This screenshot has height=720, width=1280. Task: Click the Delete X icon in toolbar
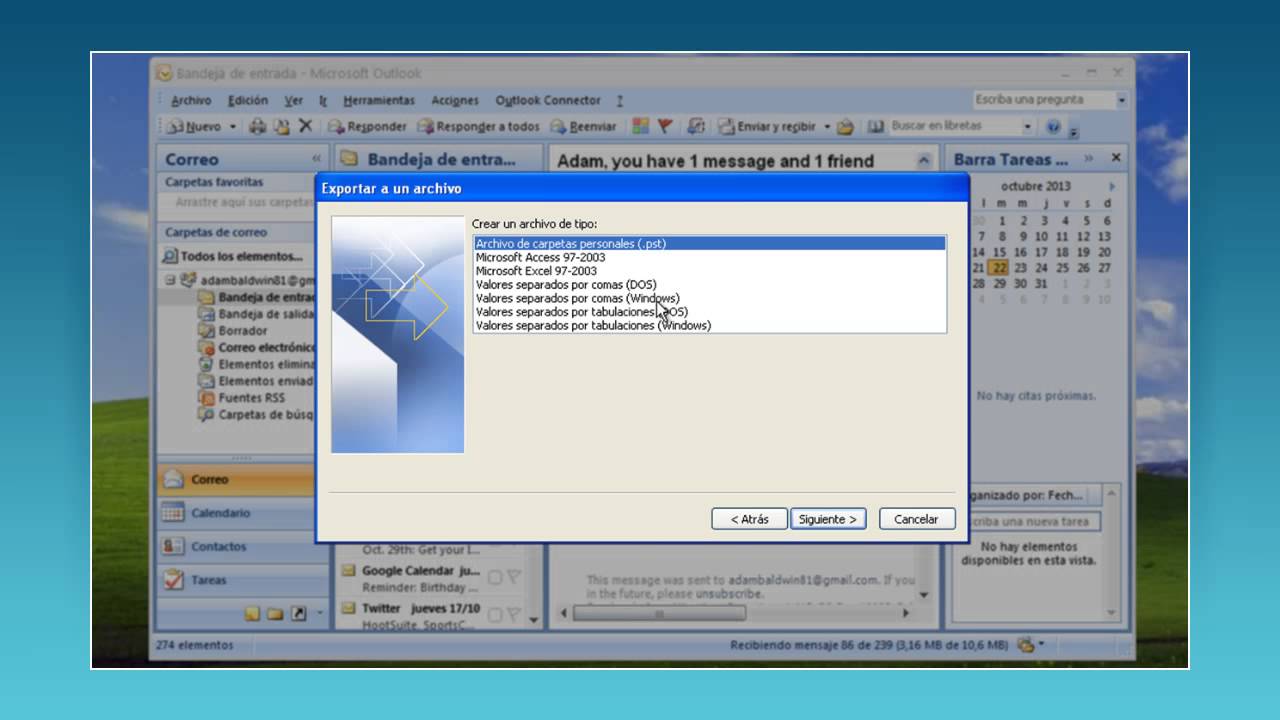[x=306, y=127]
